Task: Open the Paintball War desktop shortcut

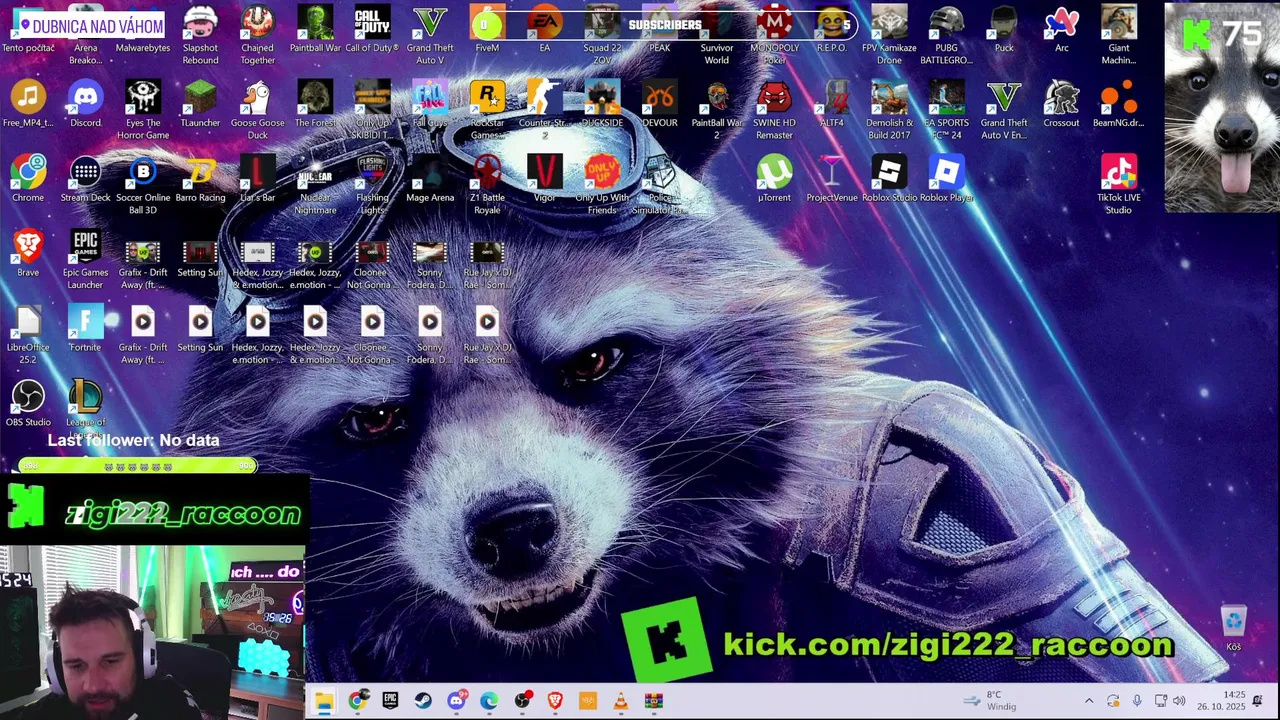Action: coord(315,30)
